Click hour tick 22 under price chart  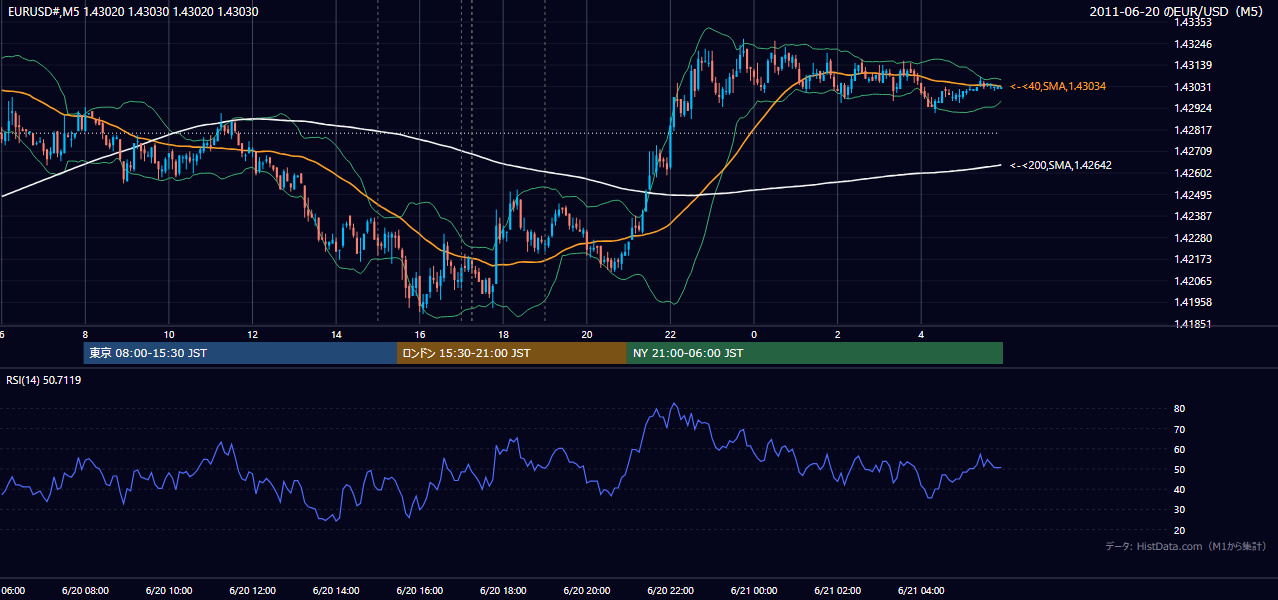[x=670, y=335]
